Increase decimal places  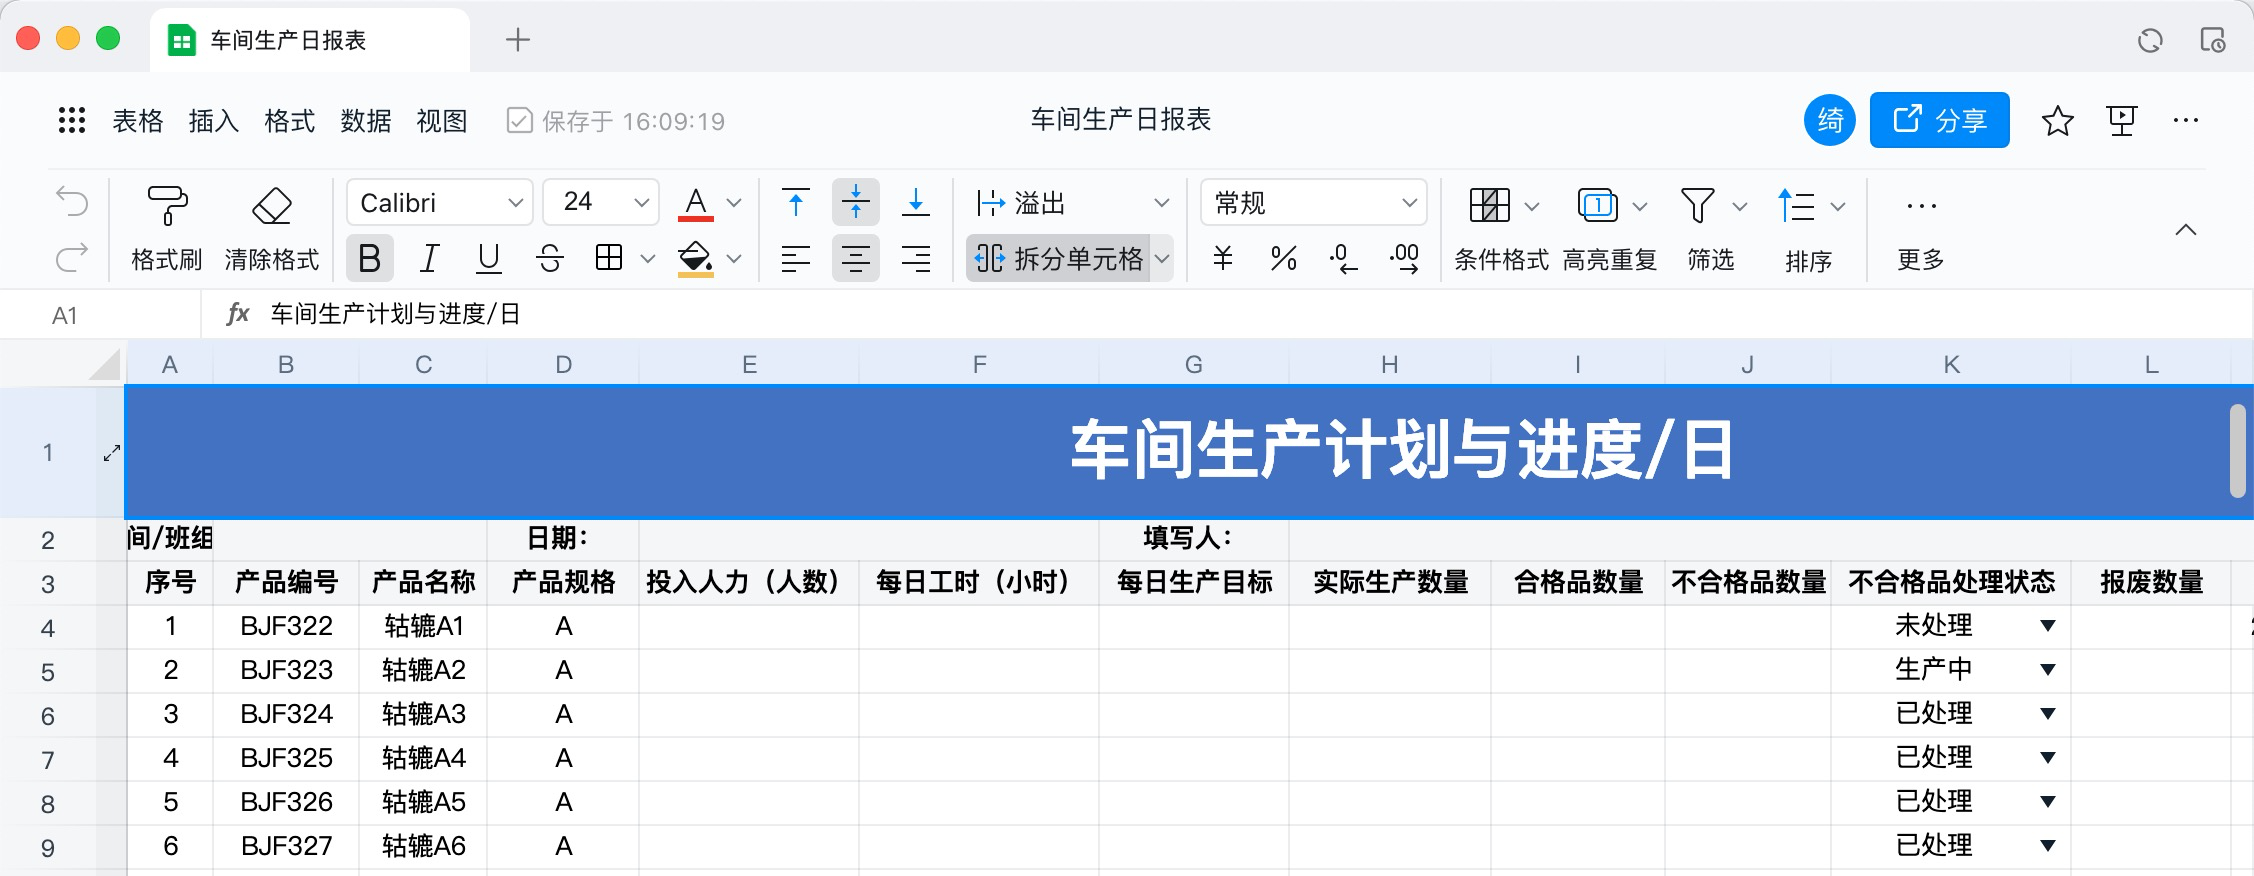coord(1404,259)
